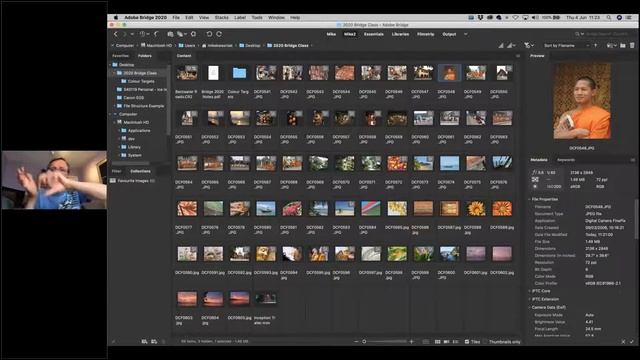
Task: Switch to Libraries workspace
Action: pyautogui.click(x=400, y=34)
